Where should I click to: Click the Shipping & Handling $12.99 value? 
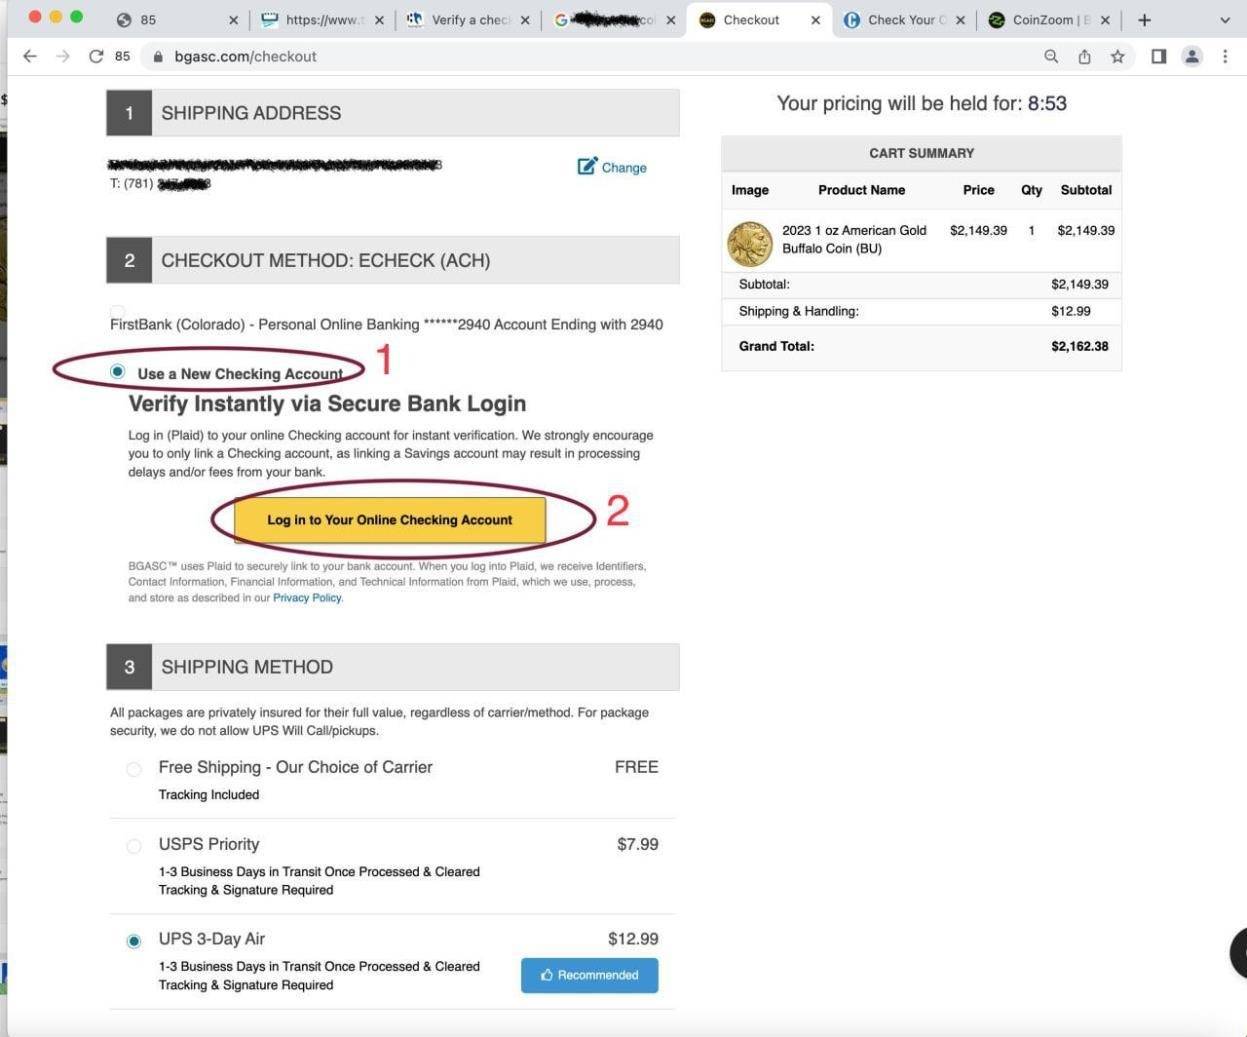1070,311
